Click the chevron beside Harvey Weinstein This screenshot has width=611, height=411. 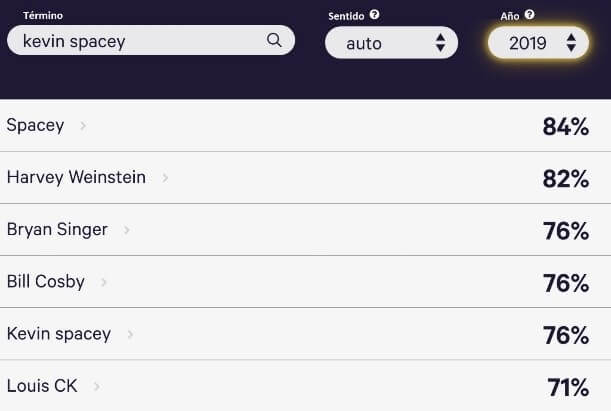pos(165,178)
